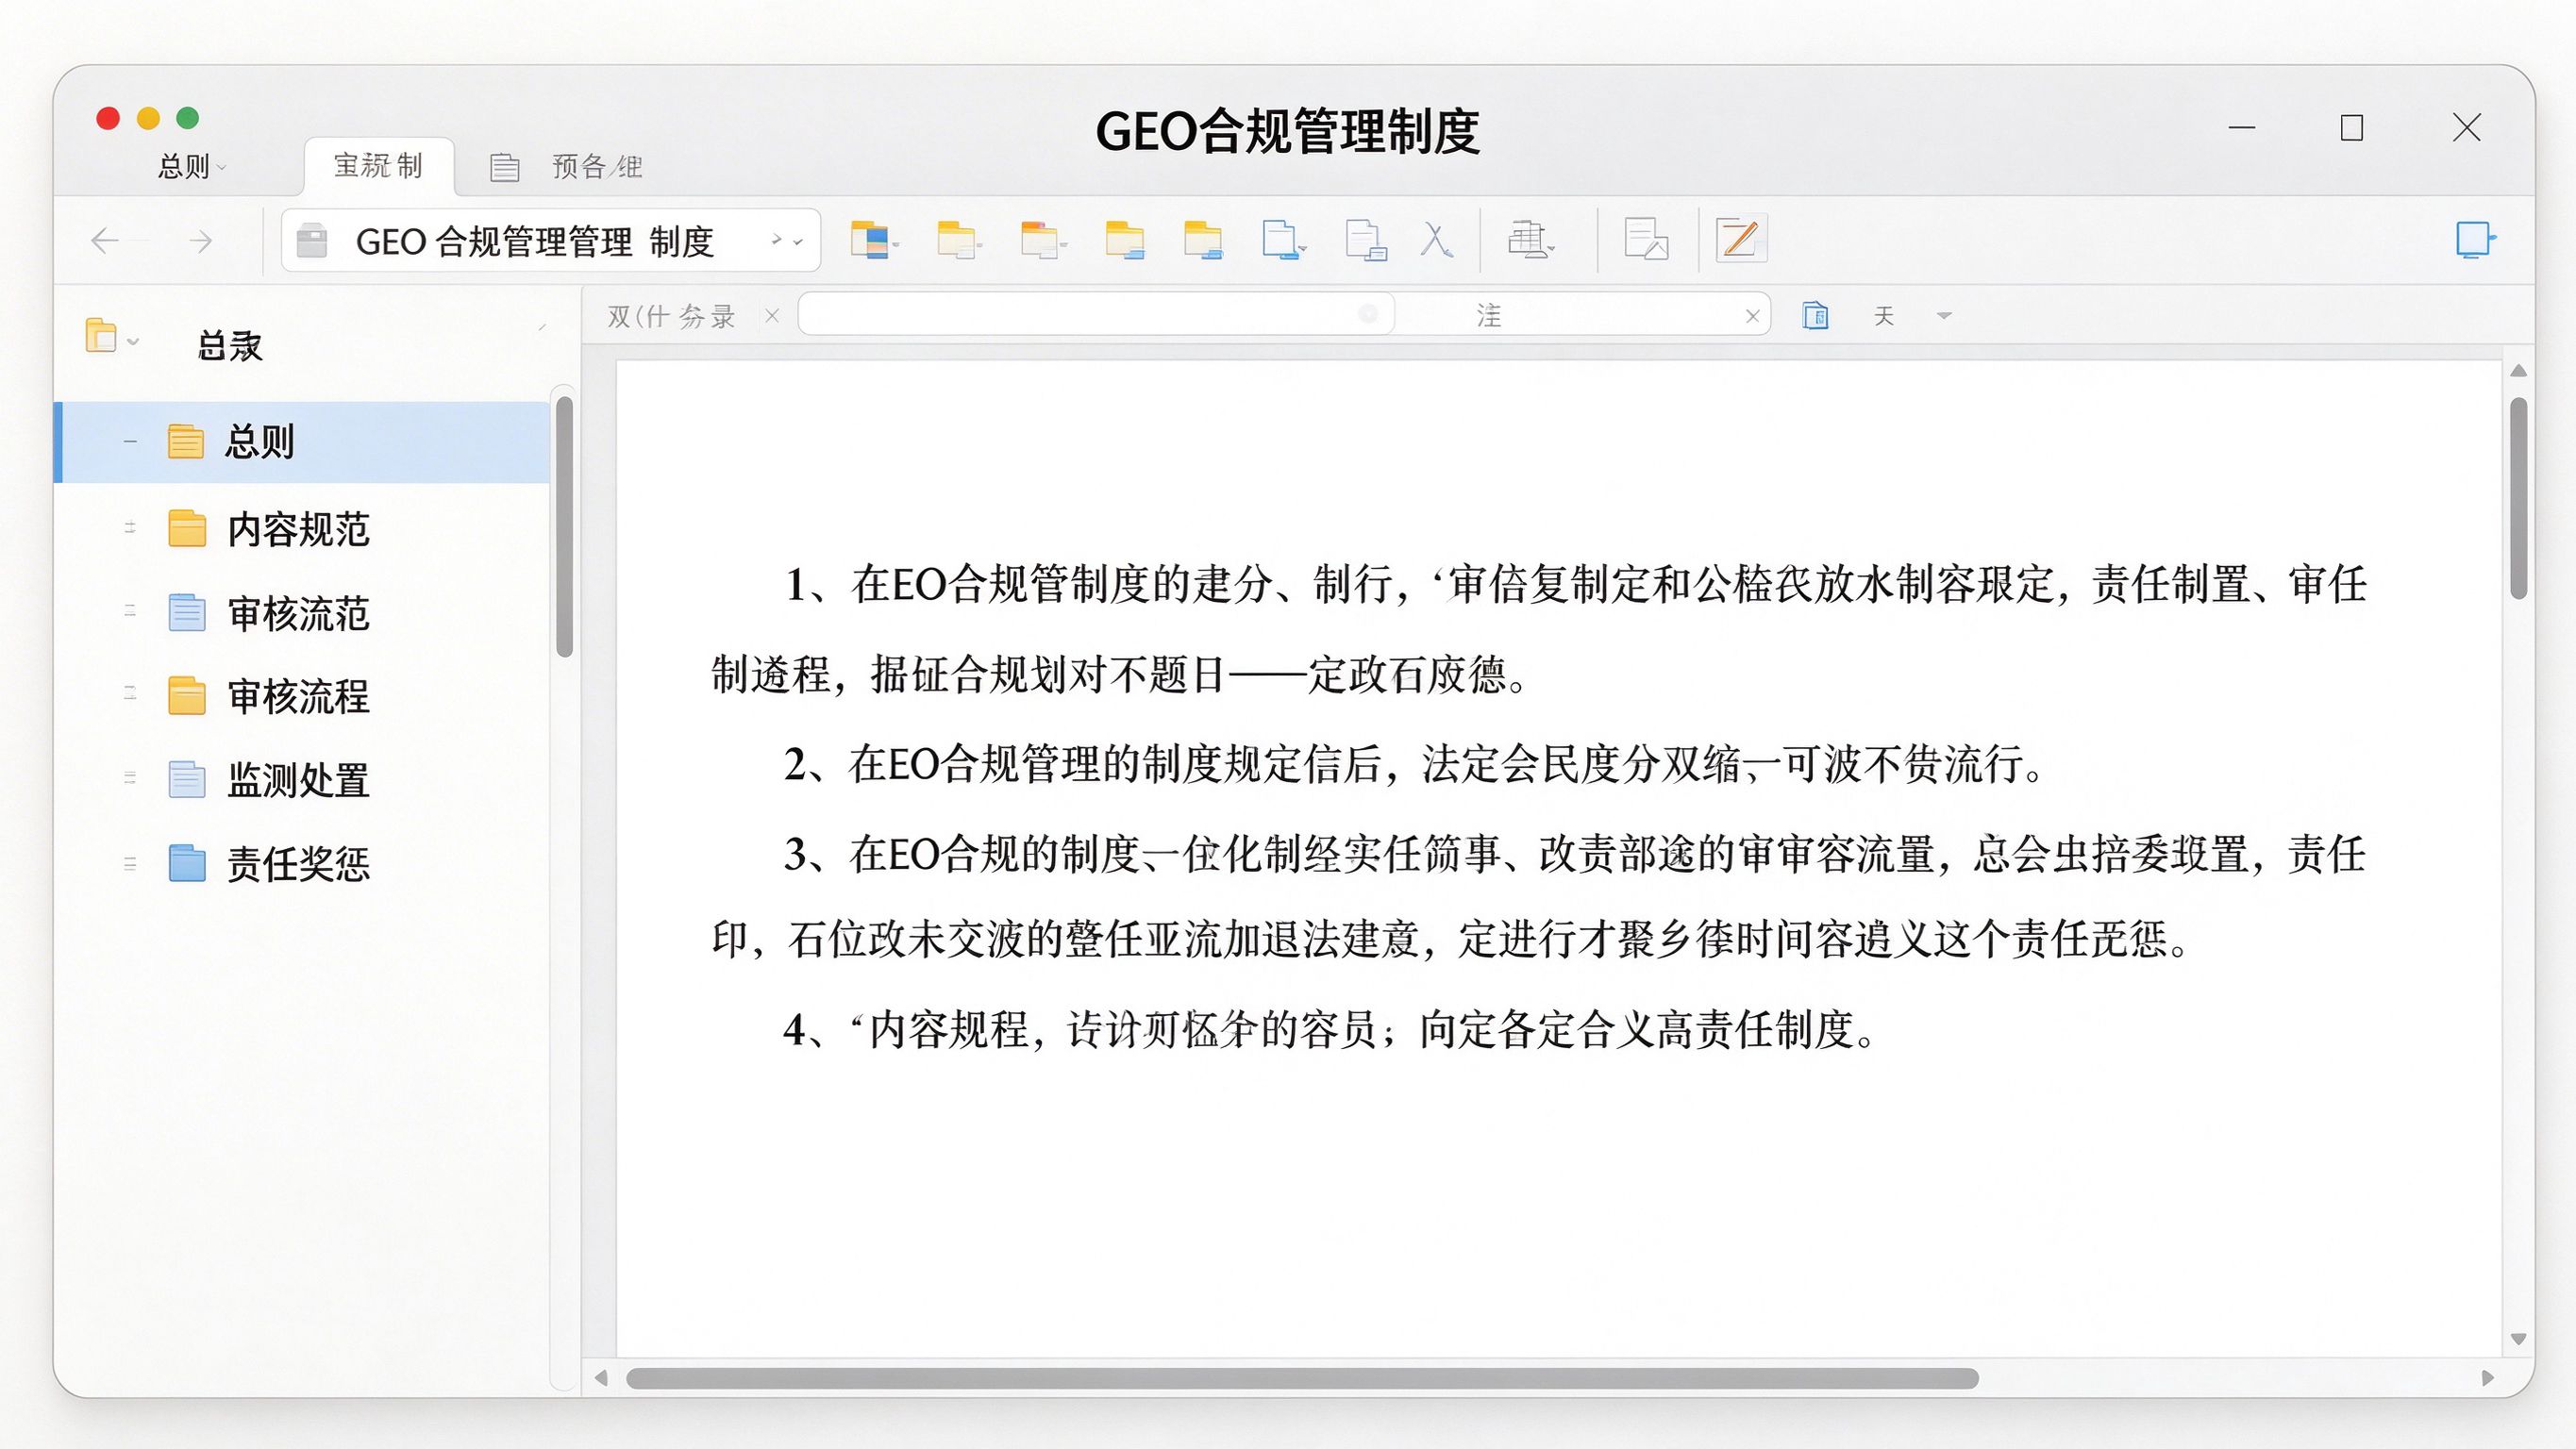Click the scroll-right arrow at the bottom
Viewport: 2576px width, 1449px height.
click(2488, 1378)
